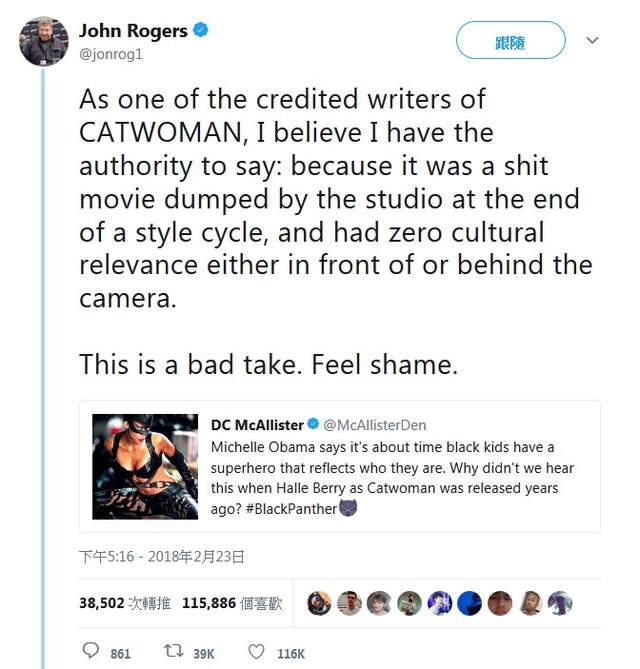Click DC McAllister's verified badge
The width and height of the screenshot is (640, 669).
(311, 424)
